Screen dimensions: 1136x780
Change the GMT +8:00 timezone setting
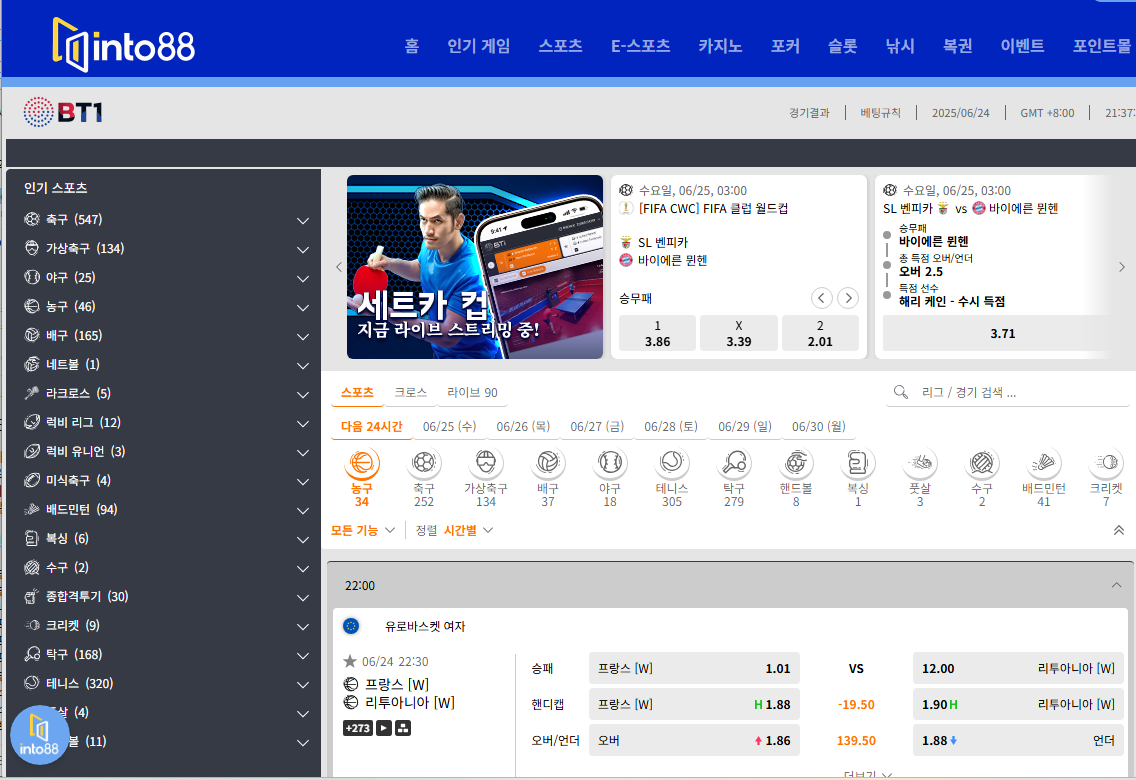click(1047, 113)
